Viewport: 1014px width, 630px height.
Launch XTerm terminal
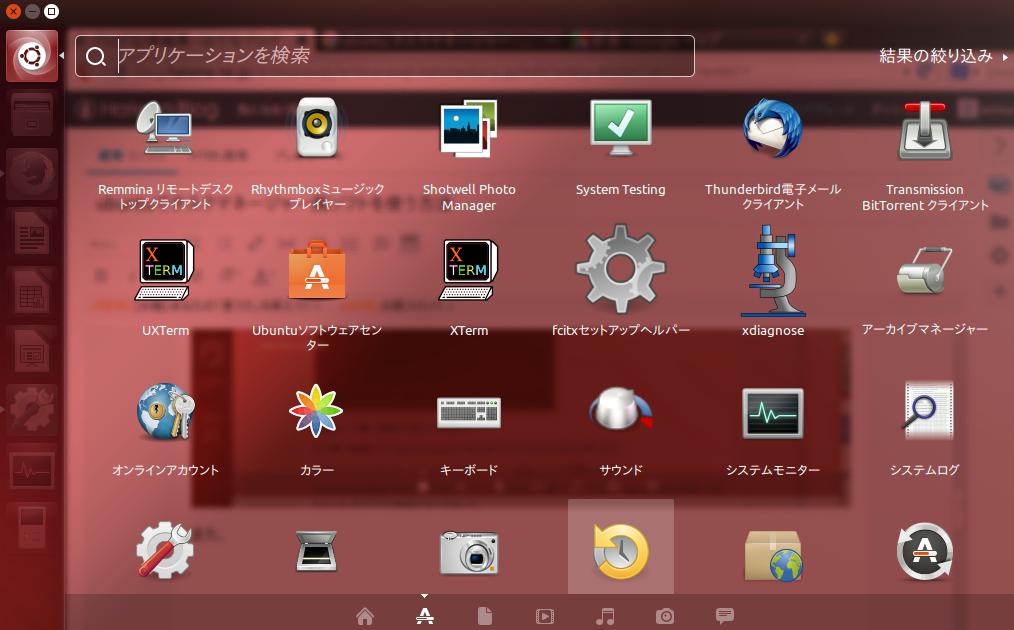coord(469,270)
